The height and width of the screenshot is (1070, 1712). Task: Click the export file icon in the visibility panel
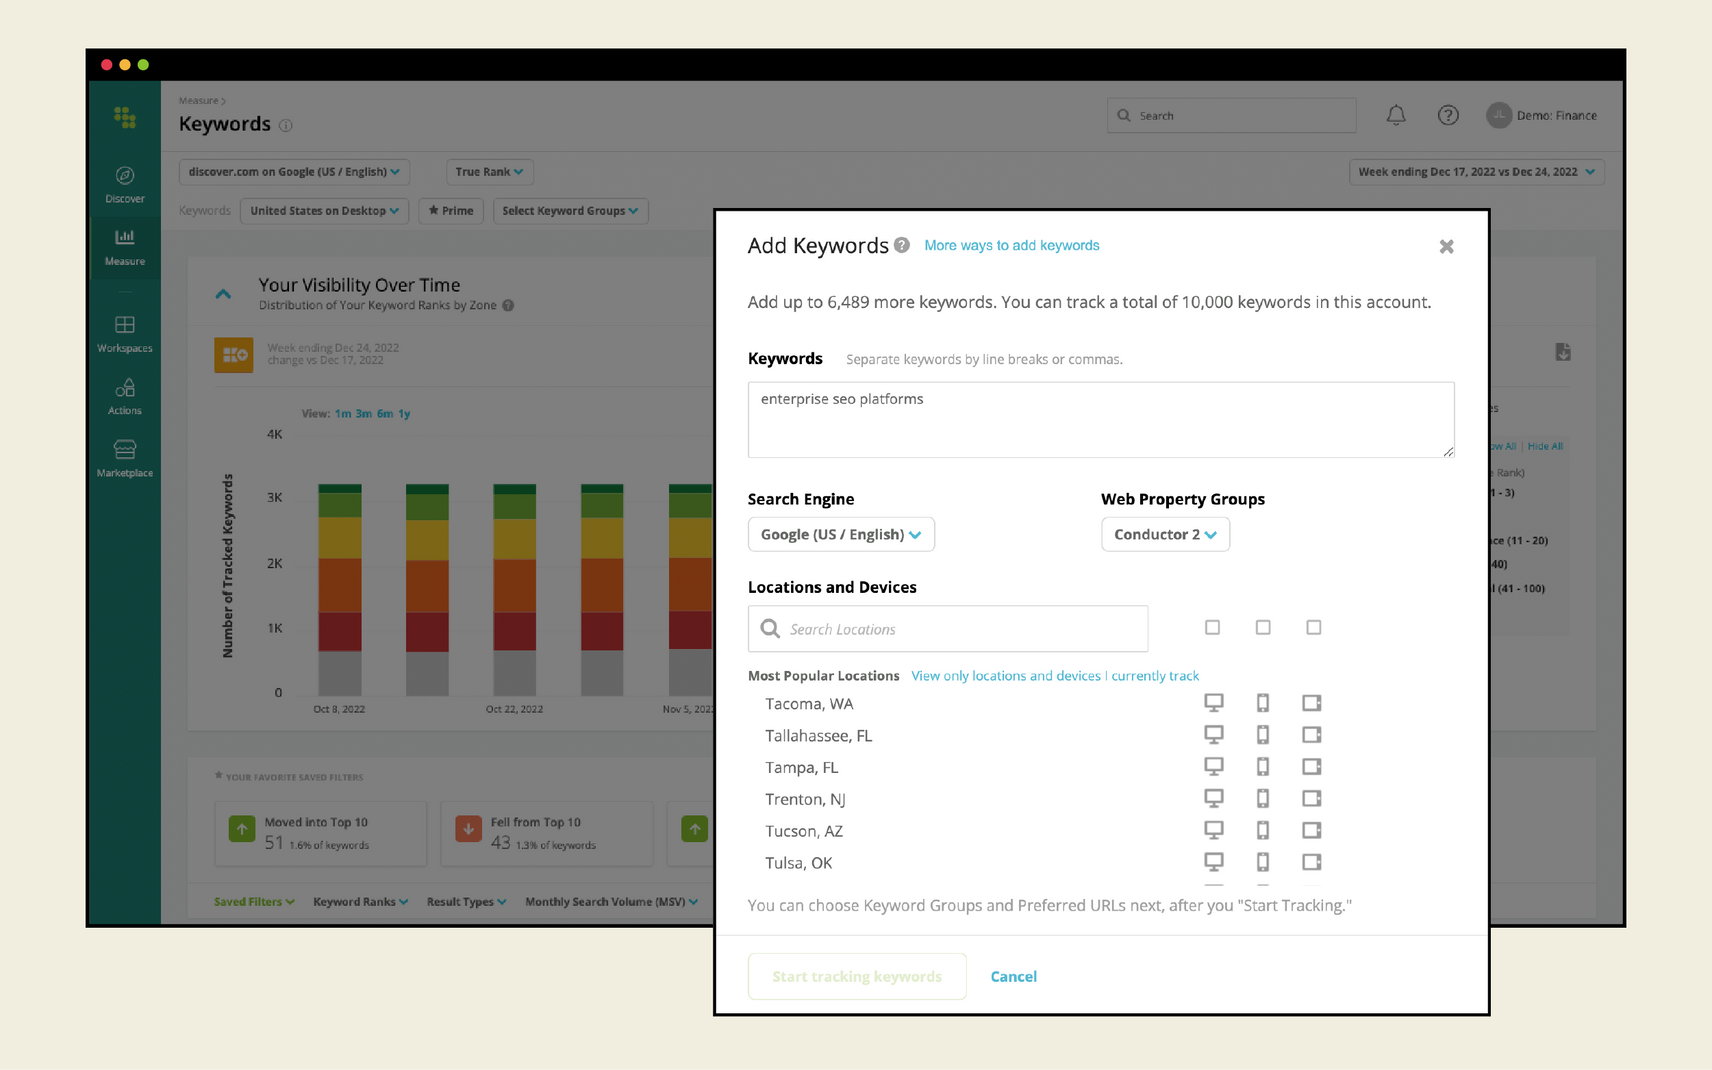(1563, 352)
